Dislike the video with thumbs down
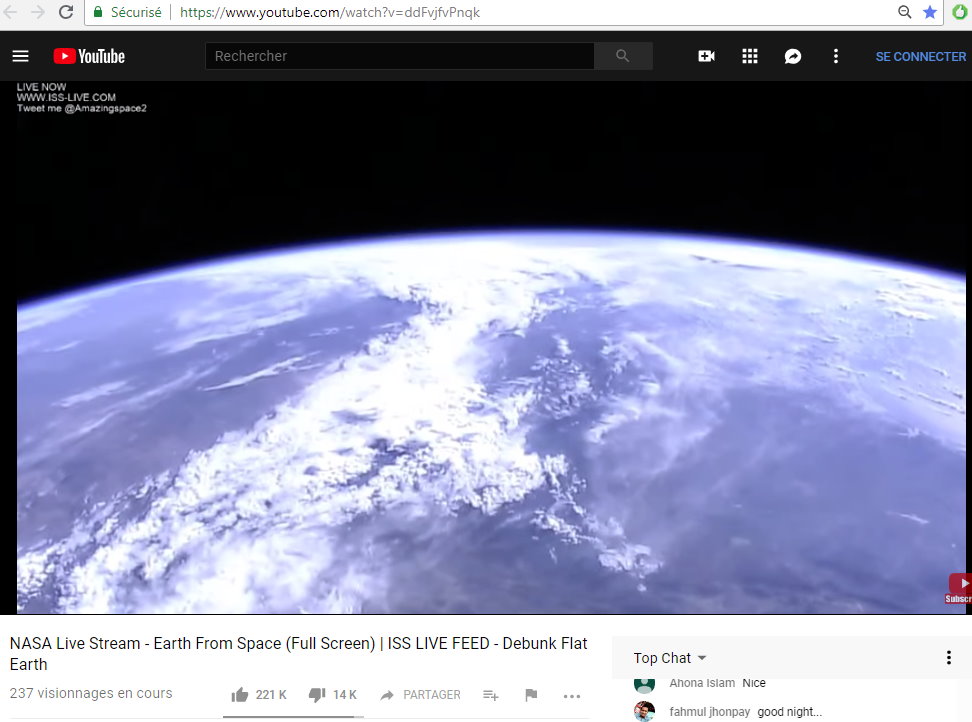This screenshot has height=722, width=972. point(317,695)
